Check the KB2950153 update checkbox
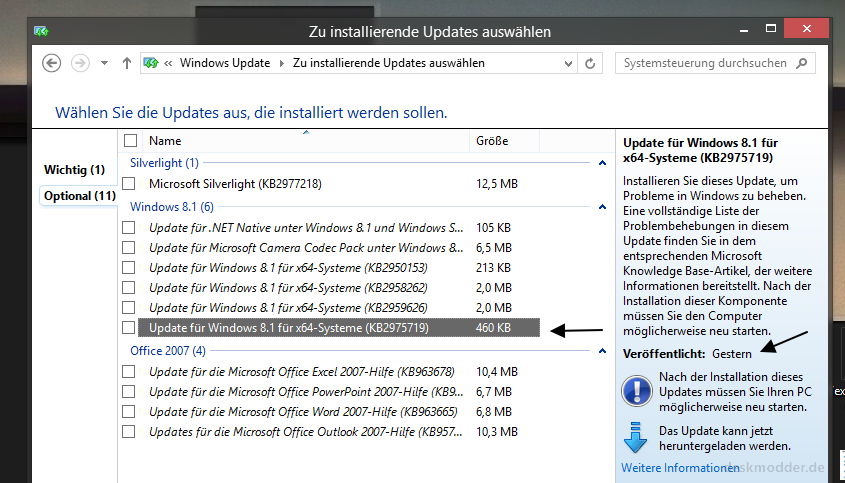The height and width of the screenshot is (483, 845). (128, 267)
